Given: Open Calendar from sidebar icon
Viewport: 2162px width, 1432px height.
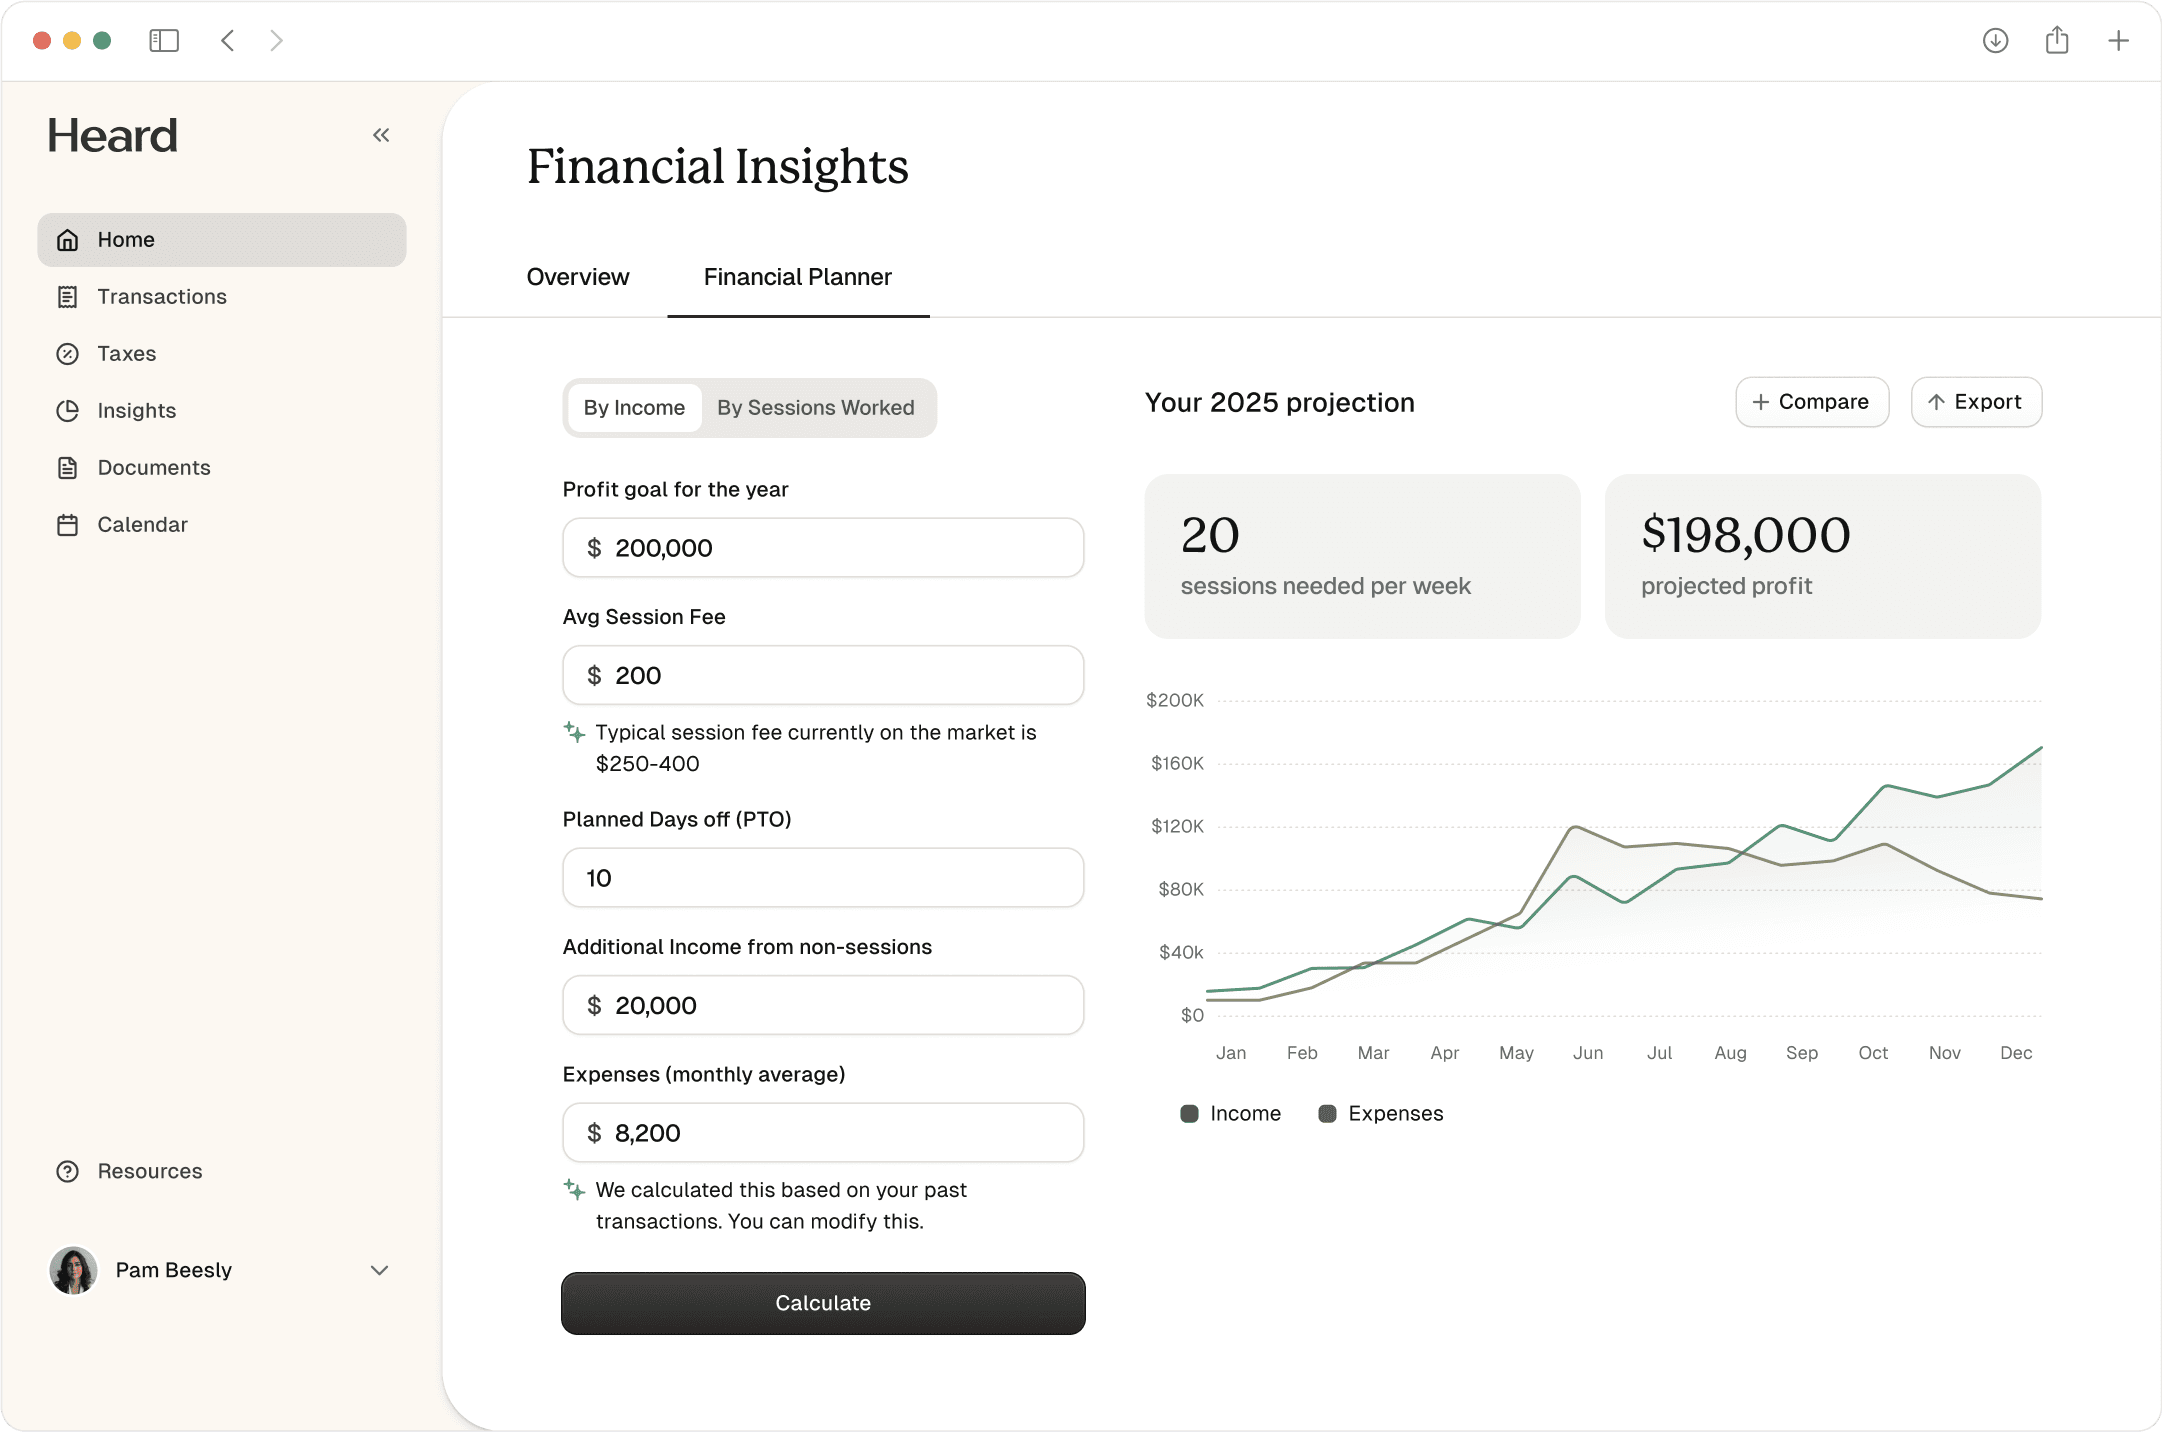Looking at the screenshot, I should pos(67,525).
